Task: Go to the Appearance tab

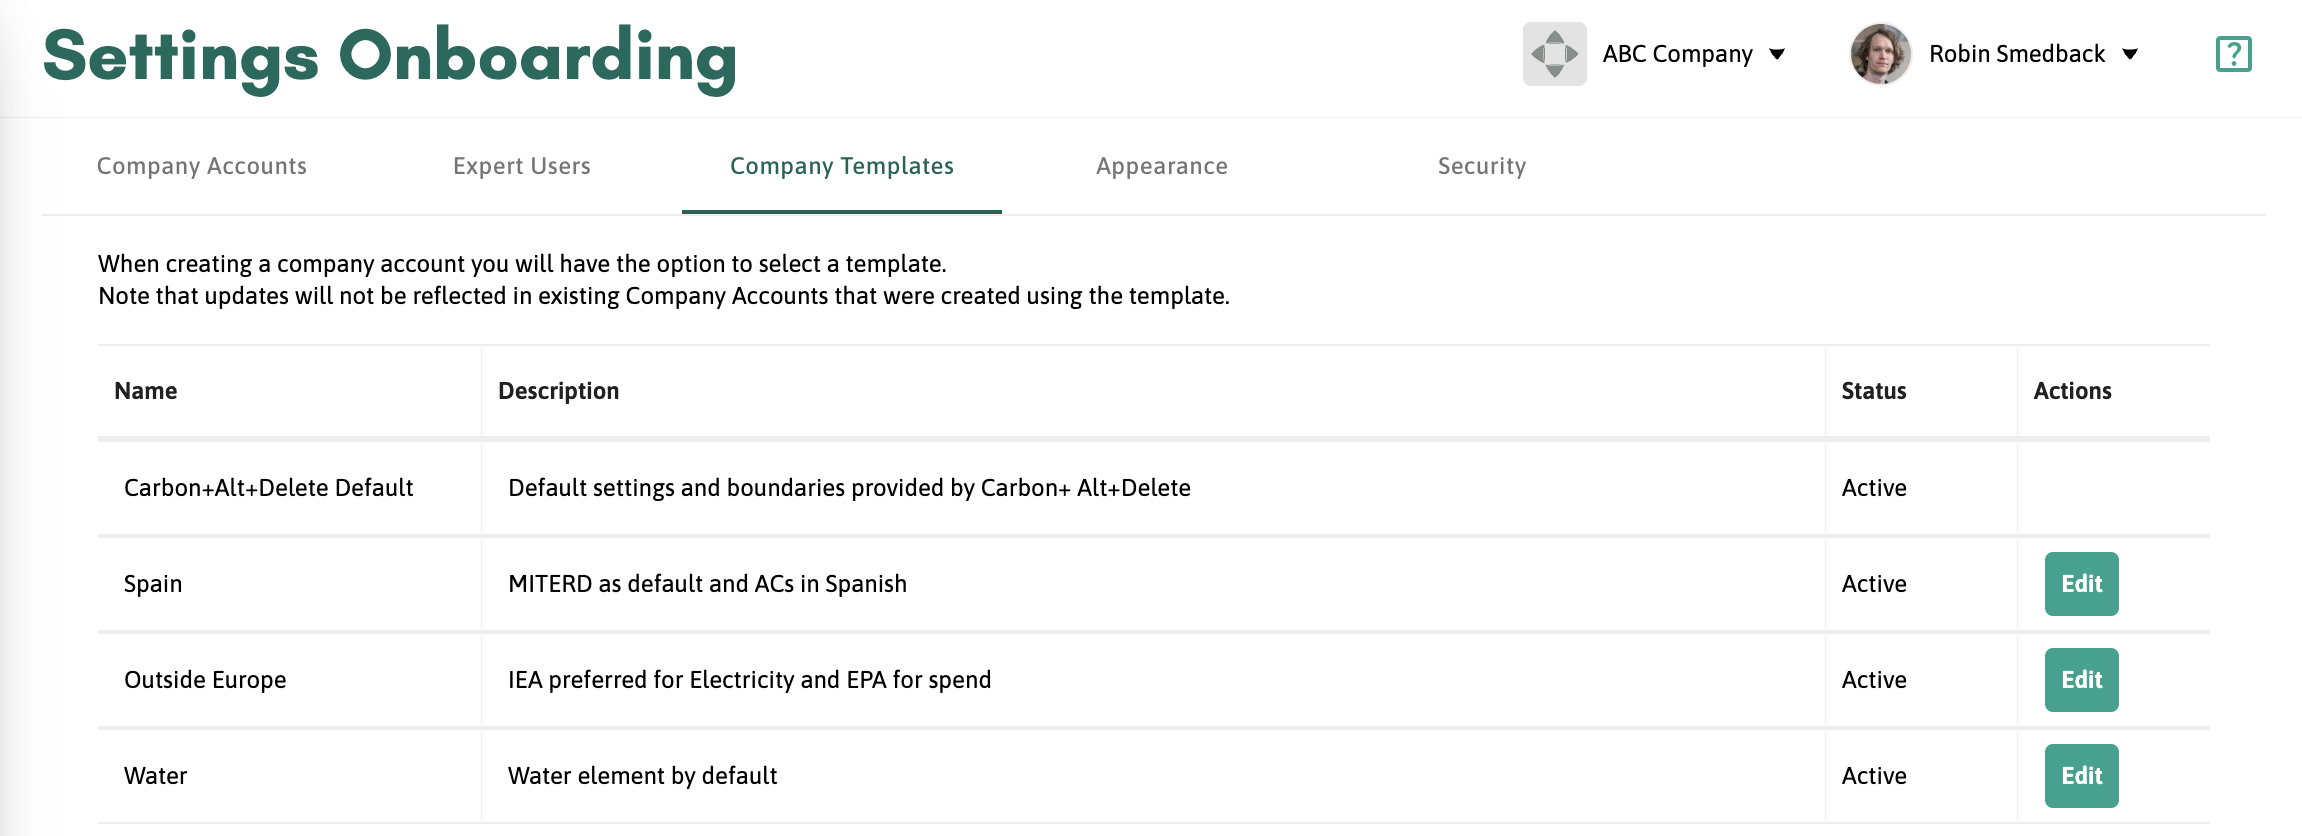Action: point(1162,166)
